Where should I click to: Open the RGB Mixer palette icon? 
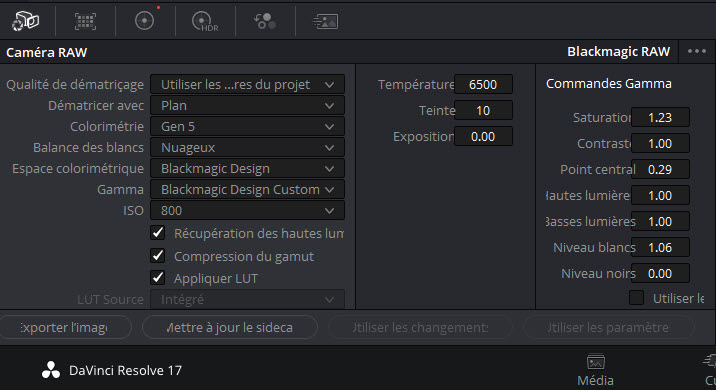click(265, 21)
